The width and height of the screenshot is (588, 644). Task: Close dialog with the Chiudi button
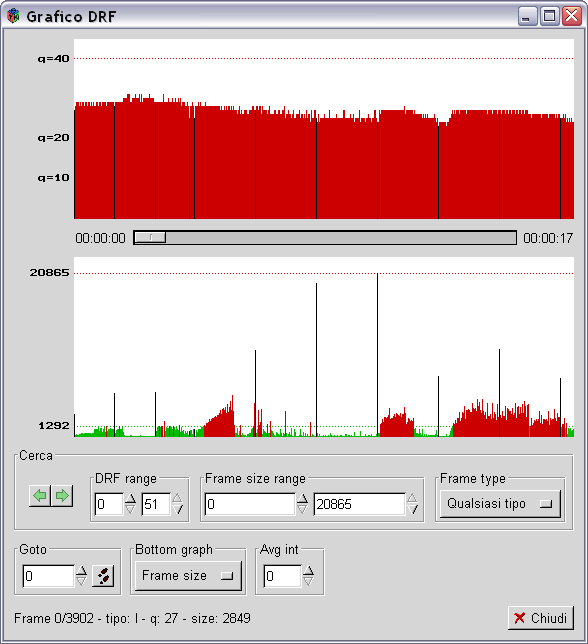tap(541, 618)
